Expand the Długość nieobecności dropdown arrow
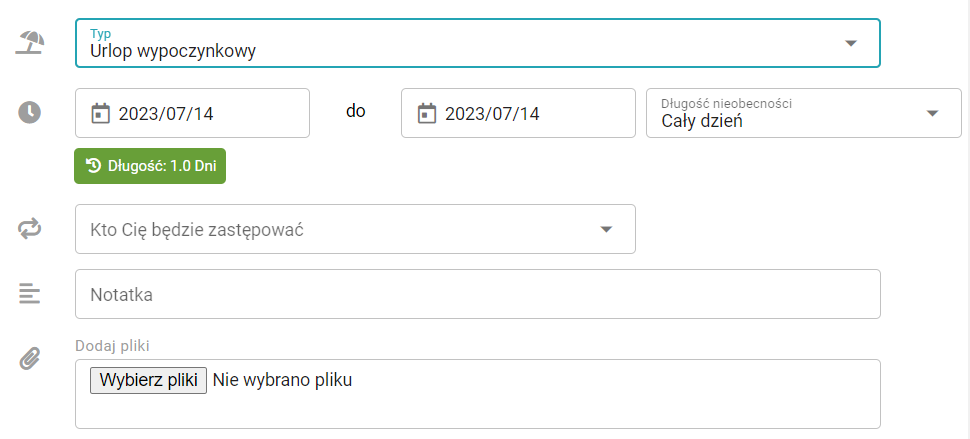Screen dimensions: 970x439 [x=933, y=113]
